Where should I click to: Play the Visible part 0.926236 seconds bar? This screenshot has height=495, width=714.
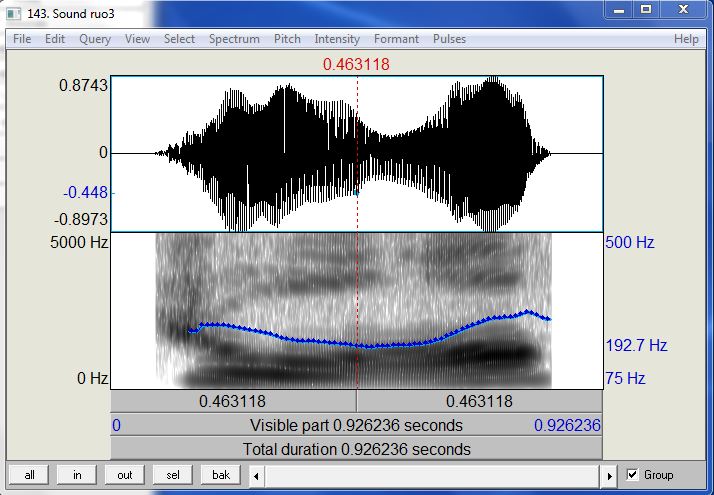(x=356, y=425)
